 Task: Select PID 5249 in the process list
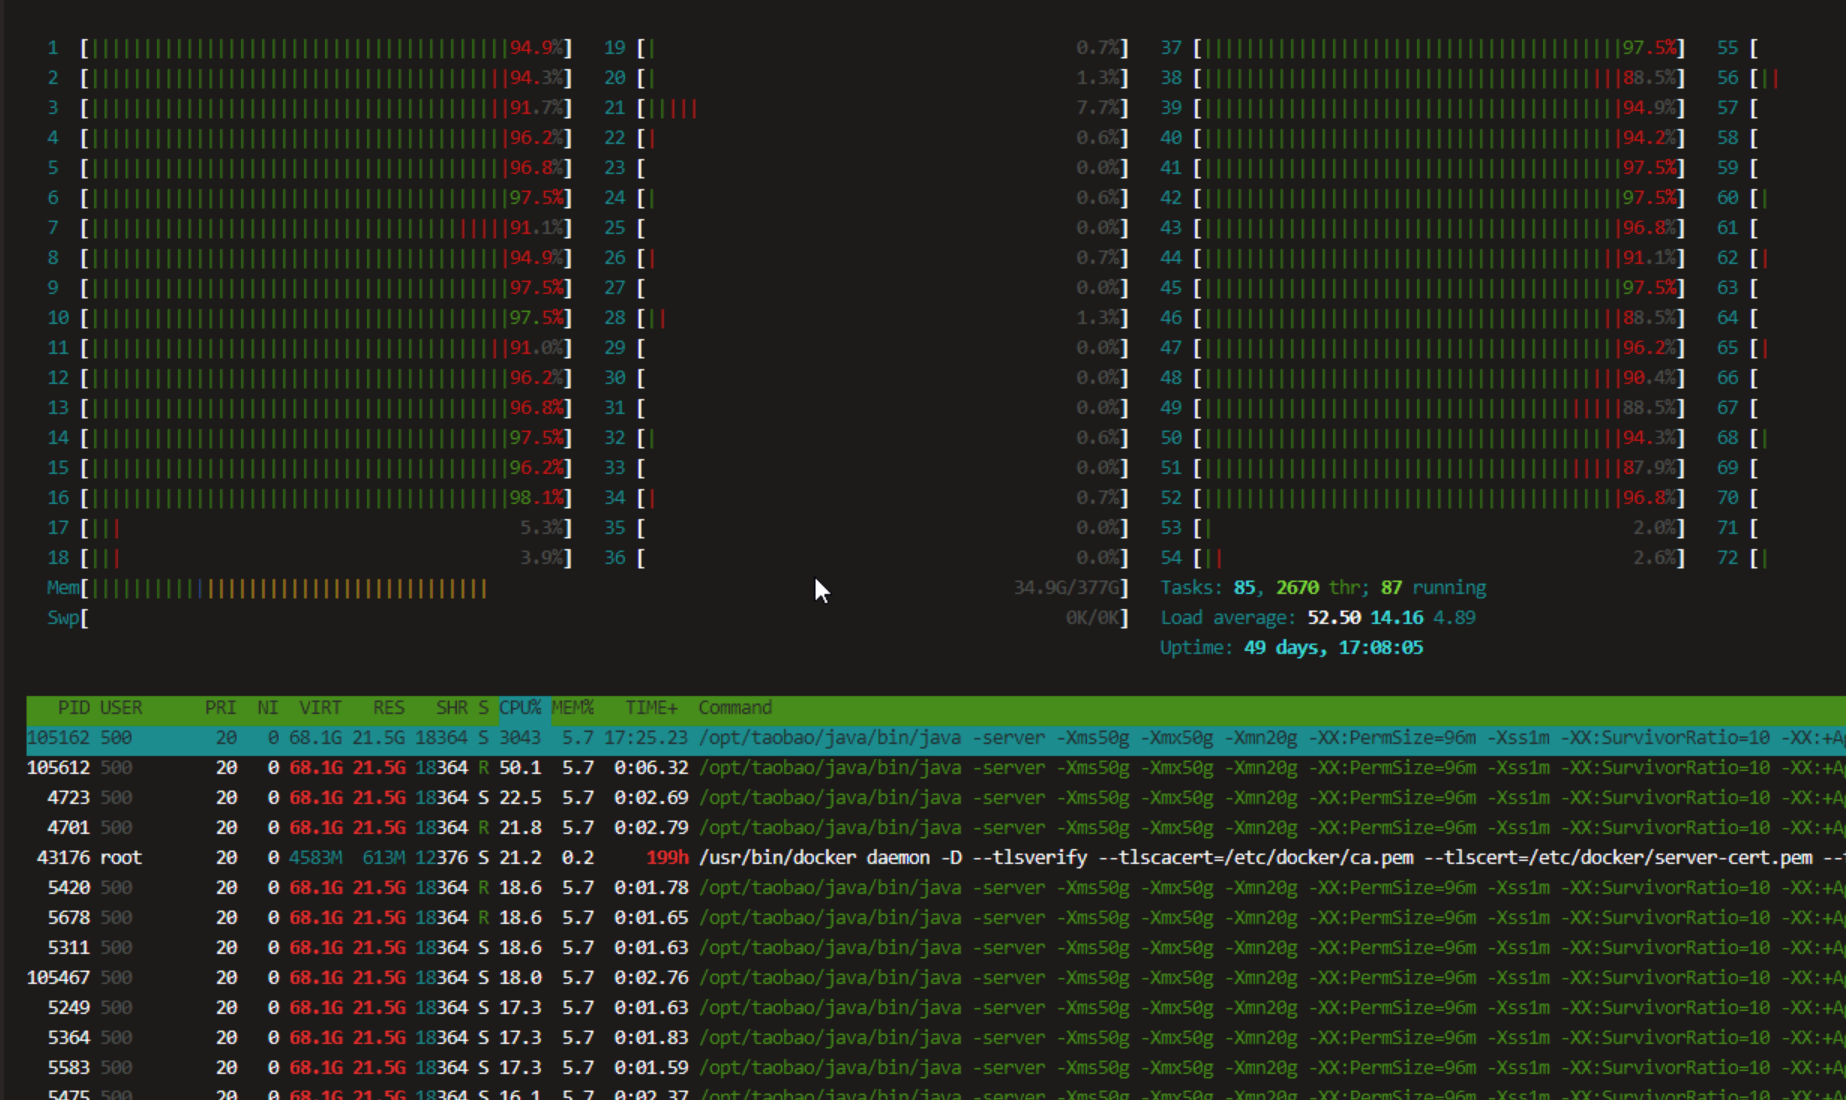point(935,1008)
